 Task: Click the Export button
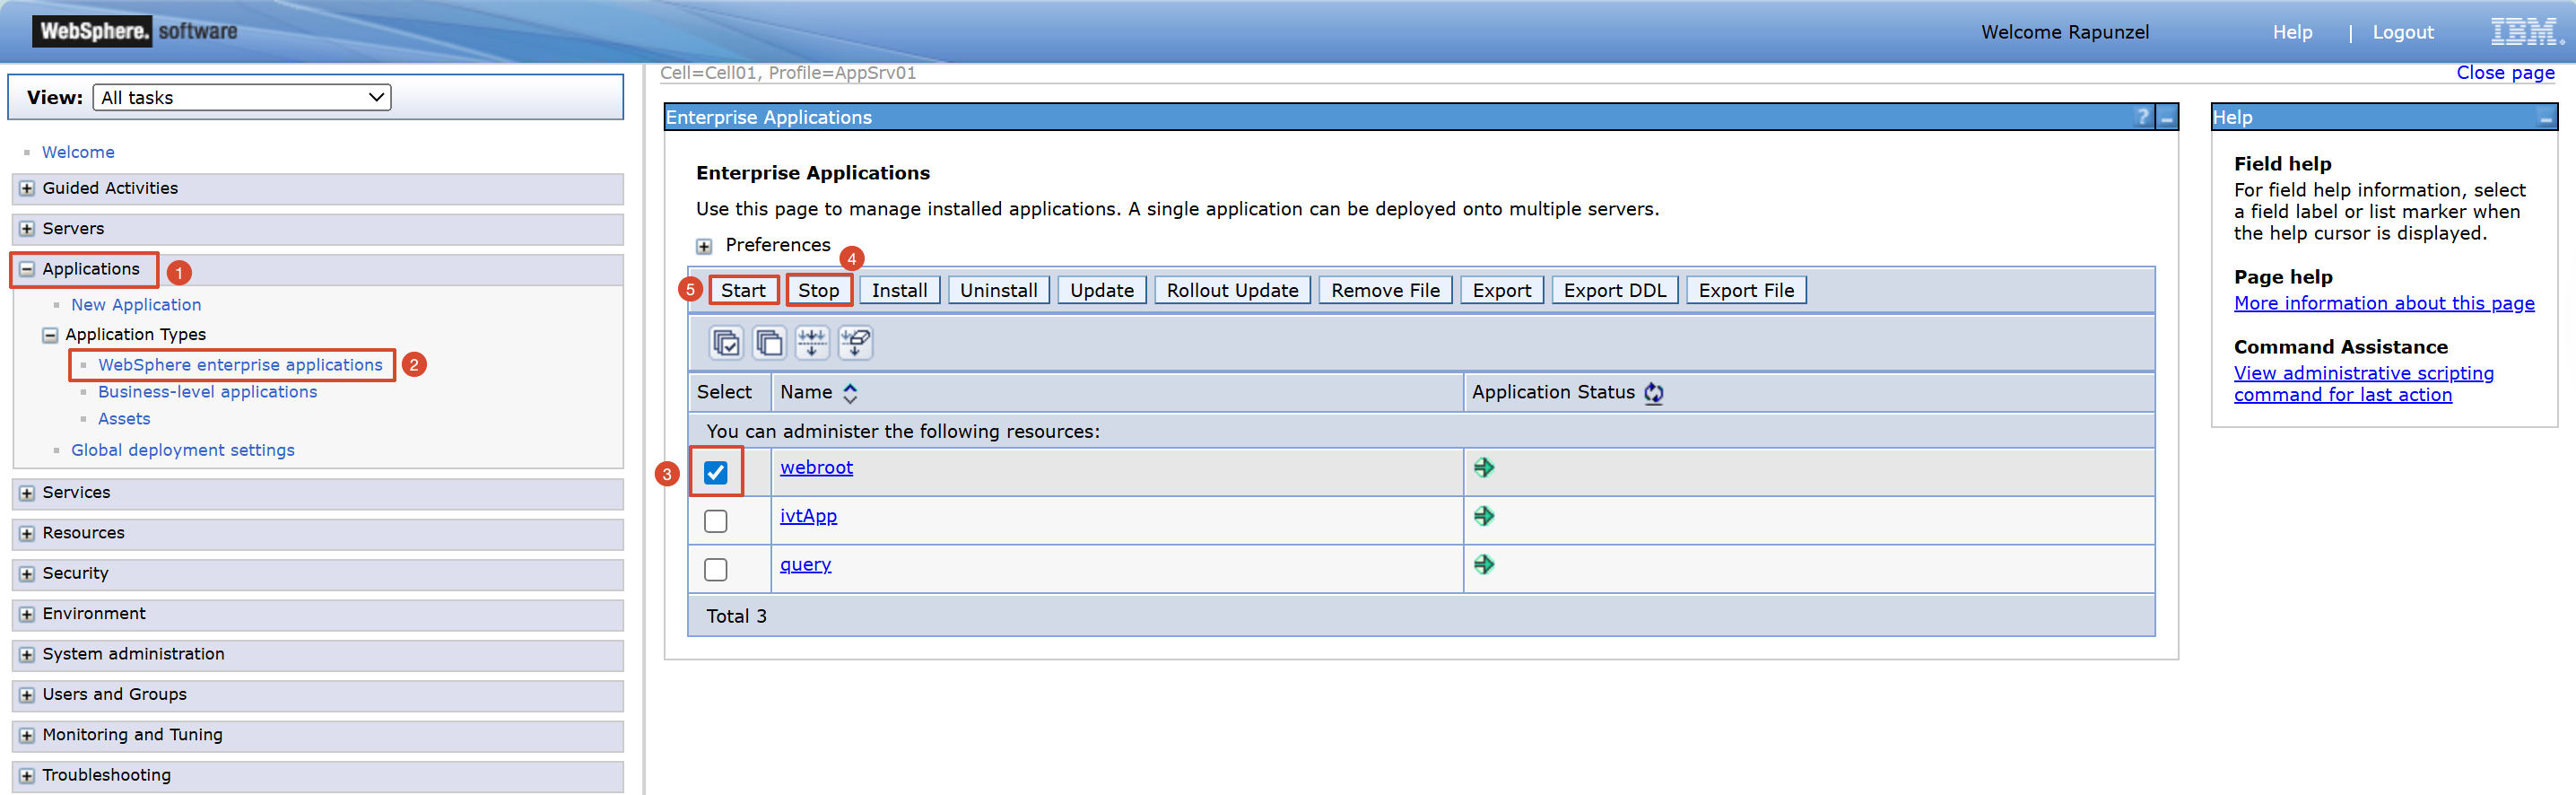coord(1501,290)
